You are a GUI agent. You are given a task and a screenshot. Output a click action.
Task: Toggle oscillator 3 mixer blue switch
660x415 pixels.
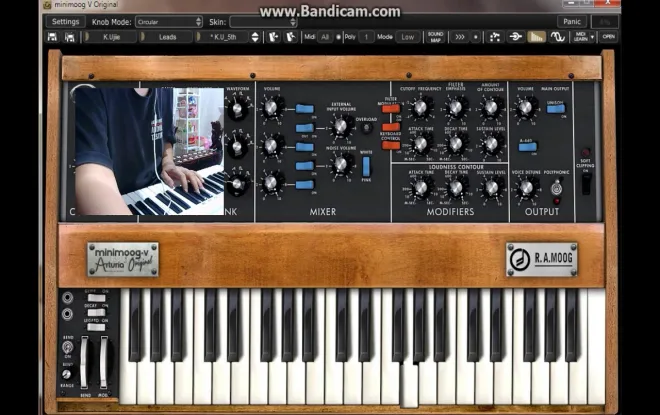pyautogui.click(x=304, y=184)
